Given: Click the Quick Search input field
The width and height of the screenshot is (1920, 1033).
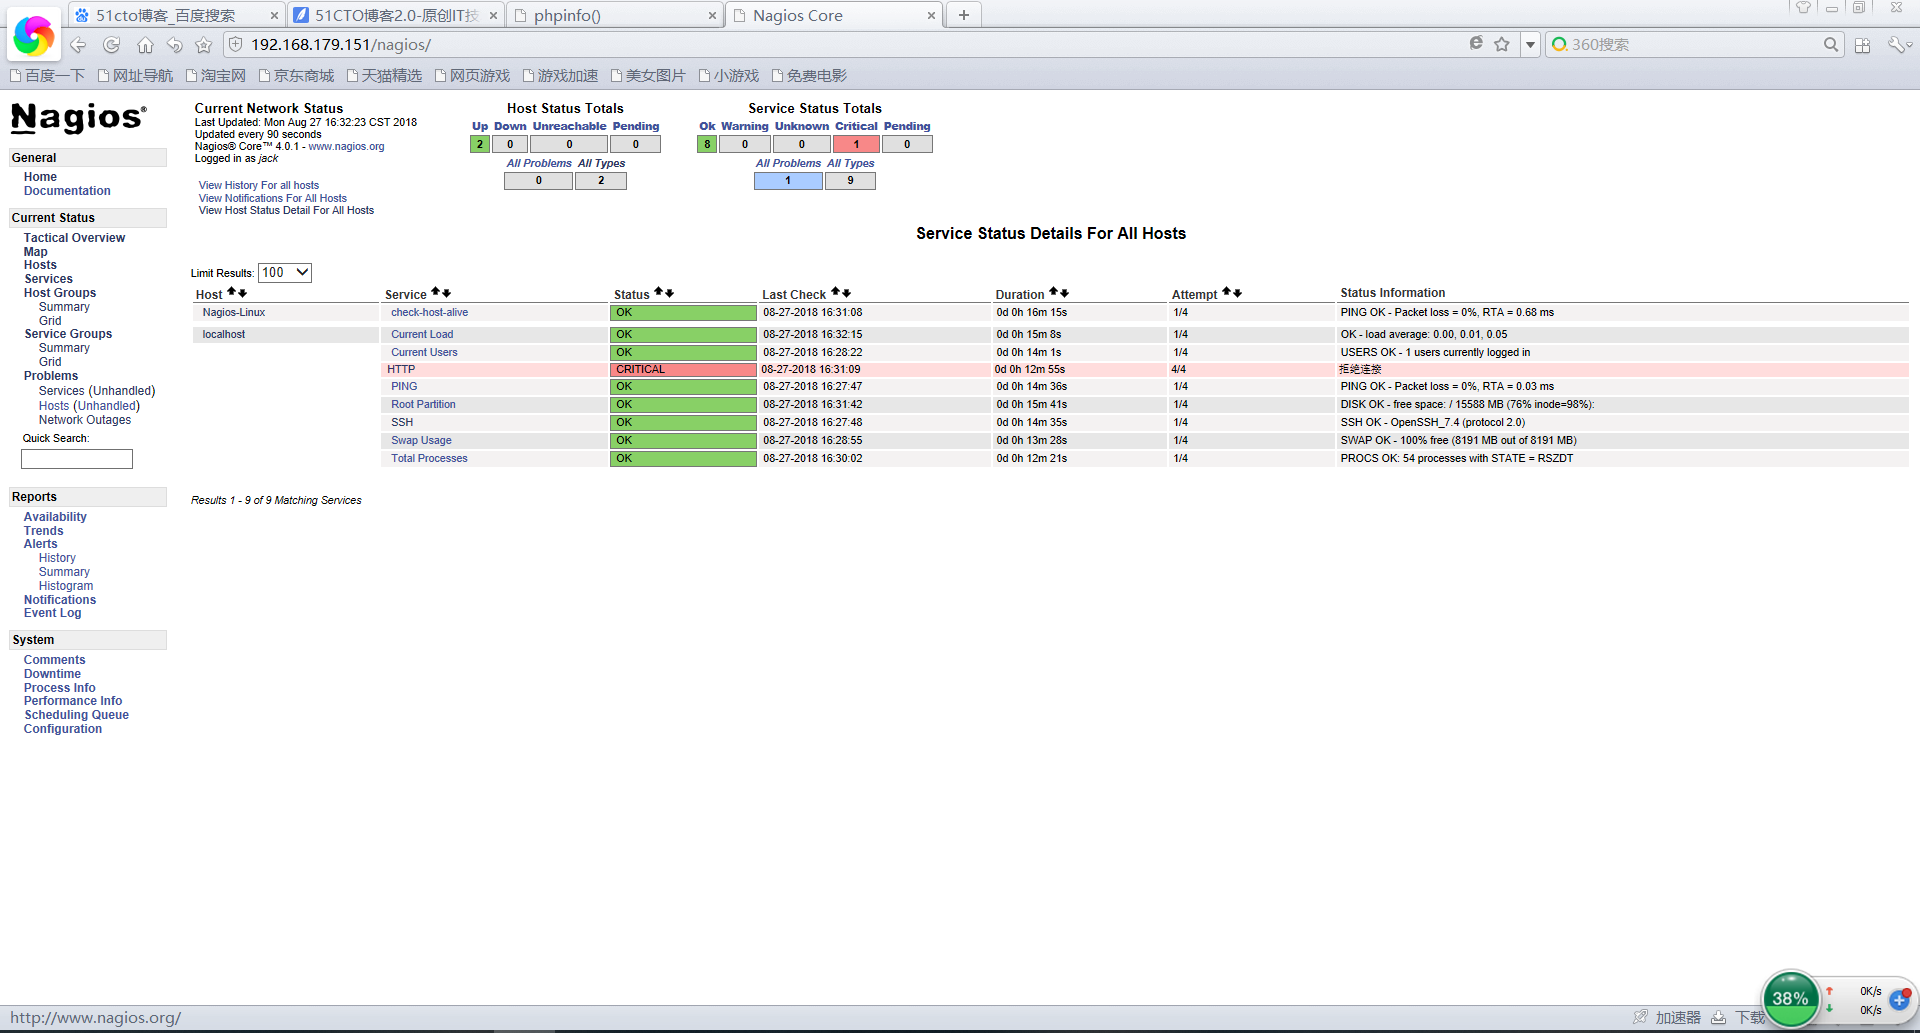Looking at the screenshot, I should (77, 459).
